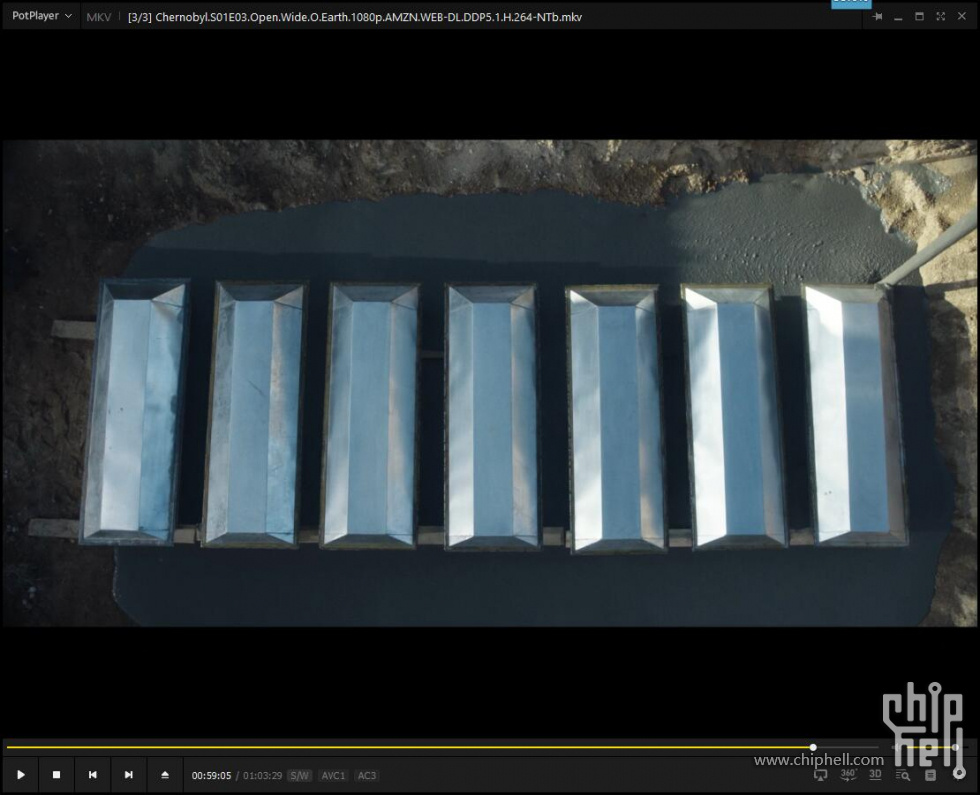Toggle 360 degree video mode
The image size is (980, 795).
(x=848, y=775)
